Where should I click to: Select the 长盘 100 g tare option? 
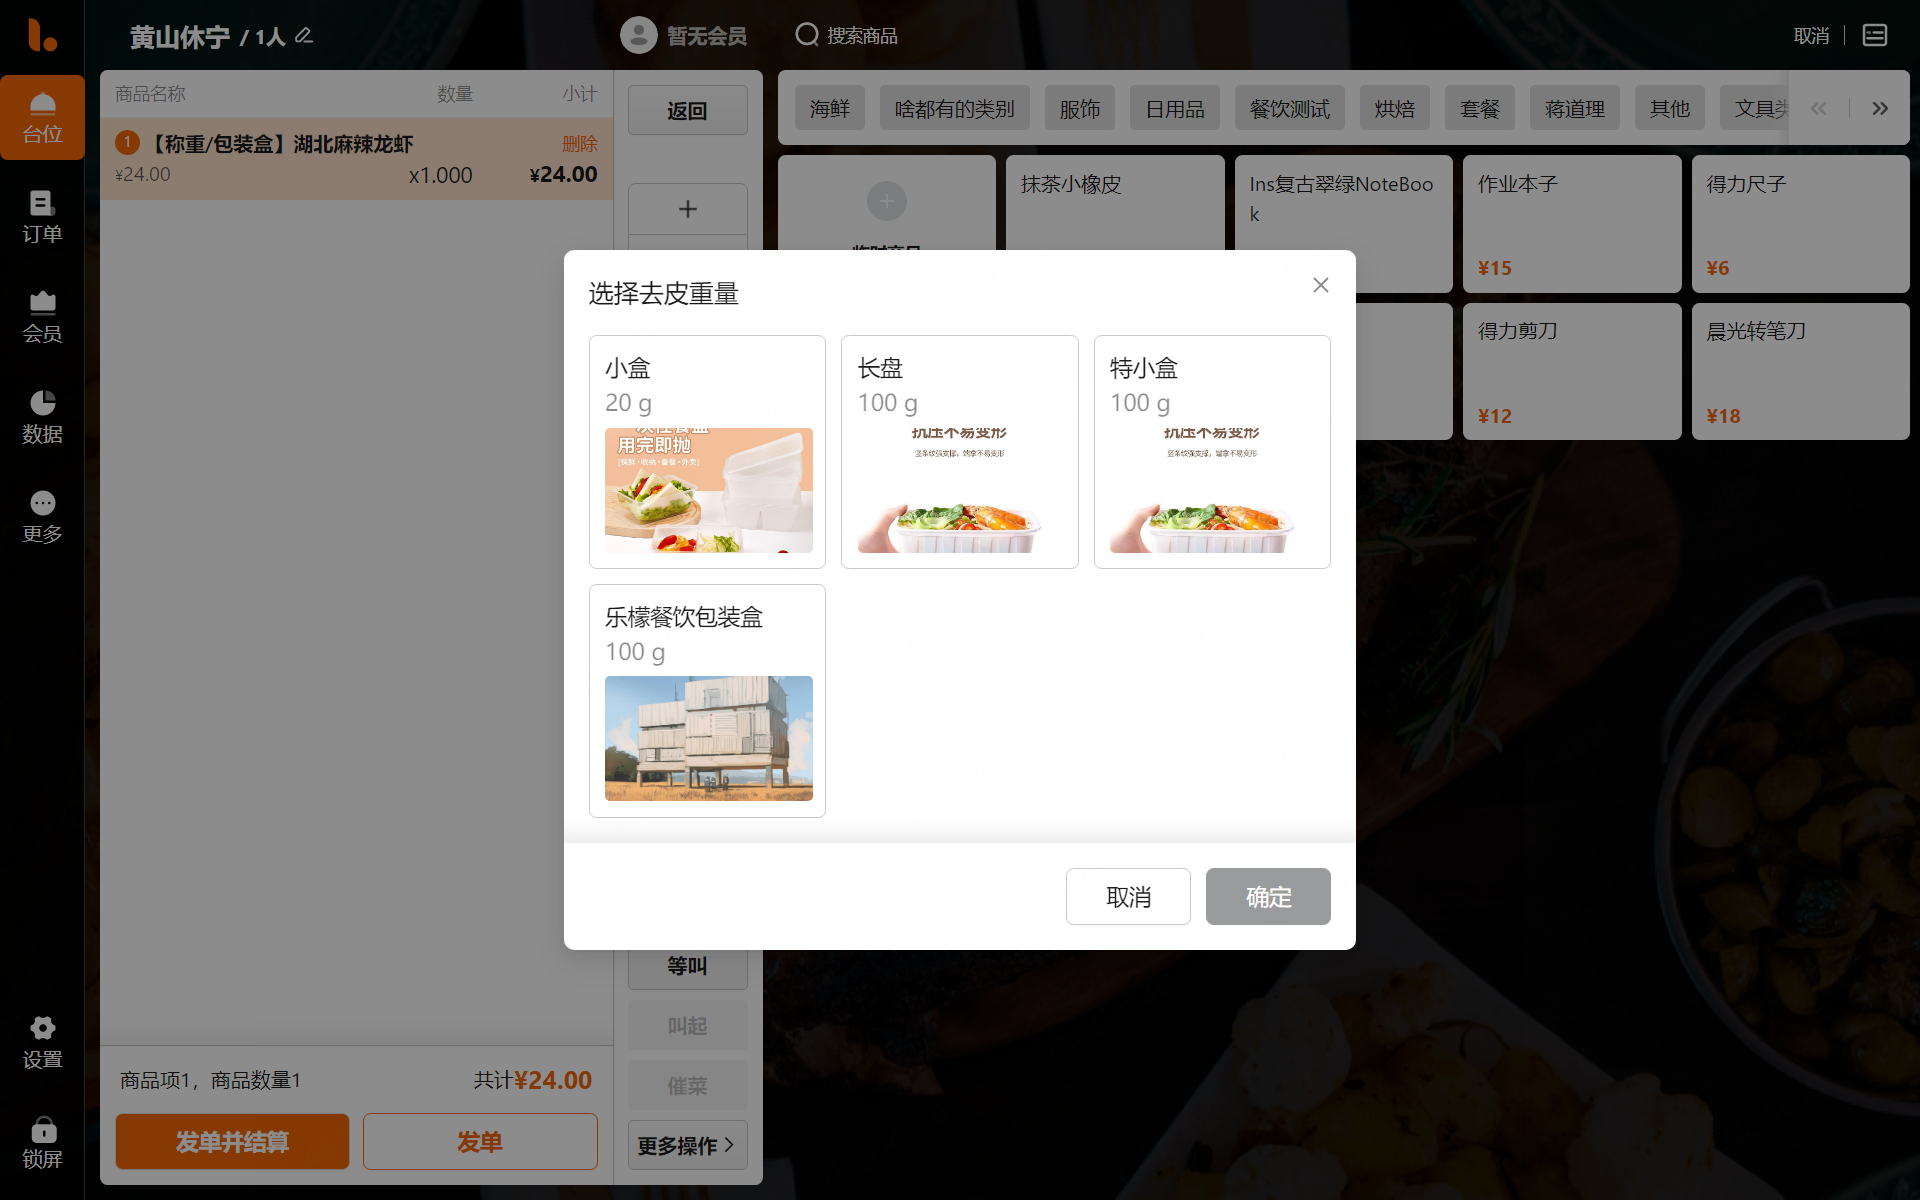point(959,452)
